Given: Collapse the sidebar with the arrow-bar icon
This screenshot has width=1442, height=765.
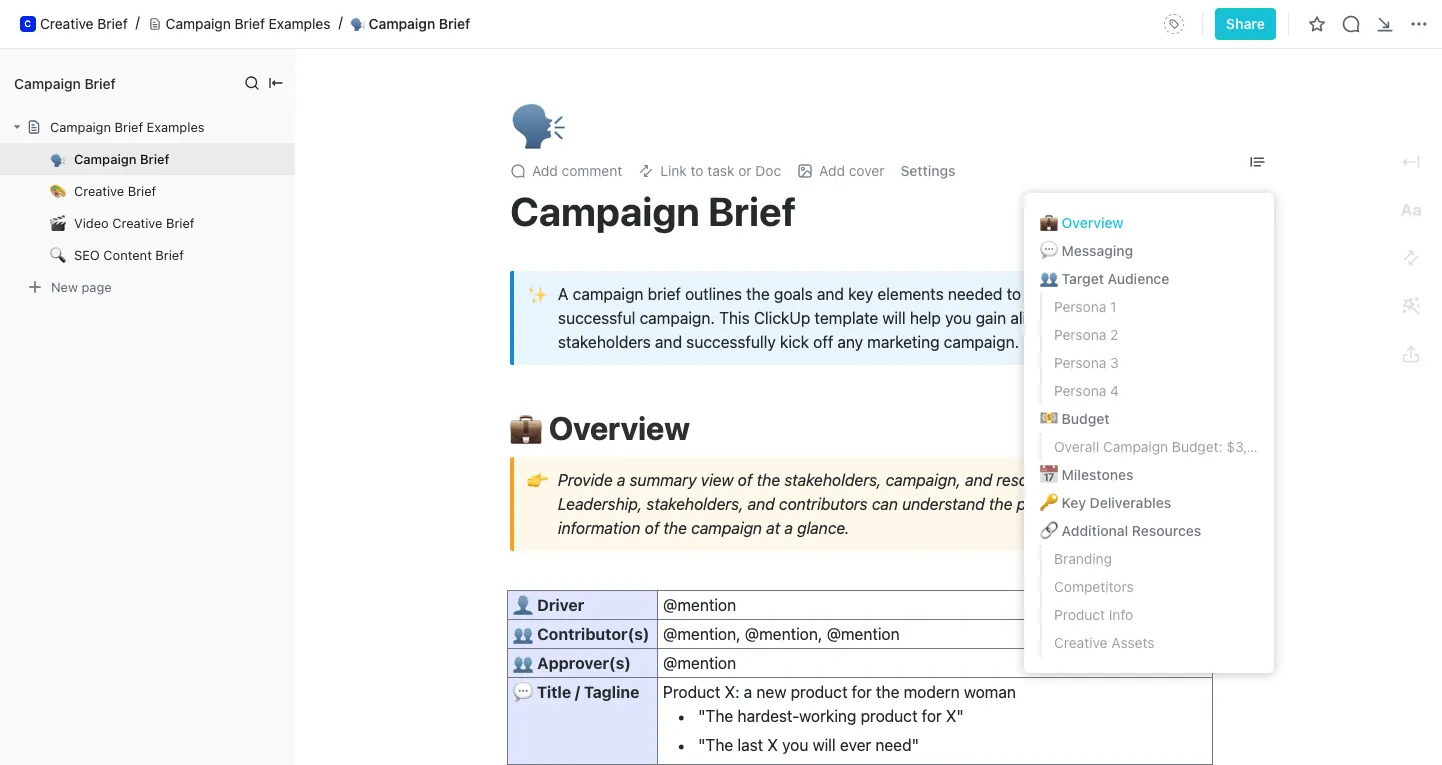Looking at the screenshot, I should tap(276, 83).
